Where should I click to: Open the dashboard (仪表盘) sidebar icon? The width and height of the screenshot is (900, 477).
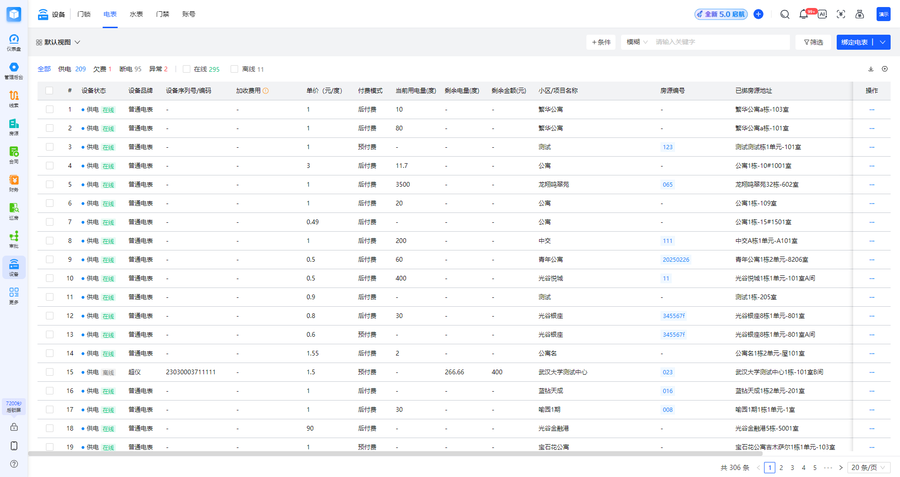click(x=14, y=42)
